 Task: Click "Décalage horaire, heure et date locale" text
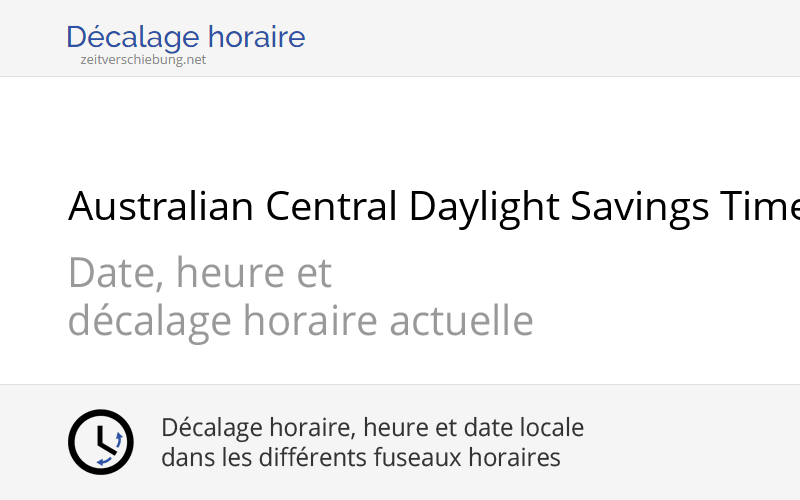point(372,428)
